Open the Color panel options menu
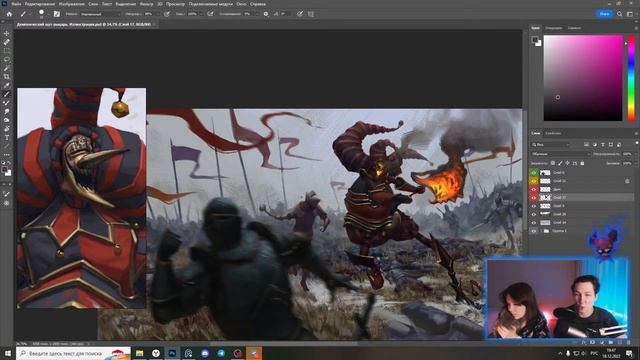The width and height of the screenshot is (640, 360). (636, 28)
